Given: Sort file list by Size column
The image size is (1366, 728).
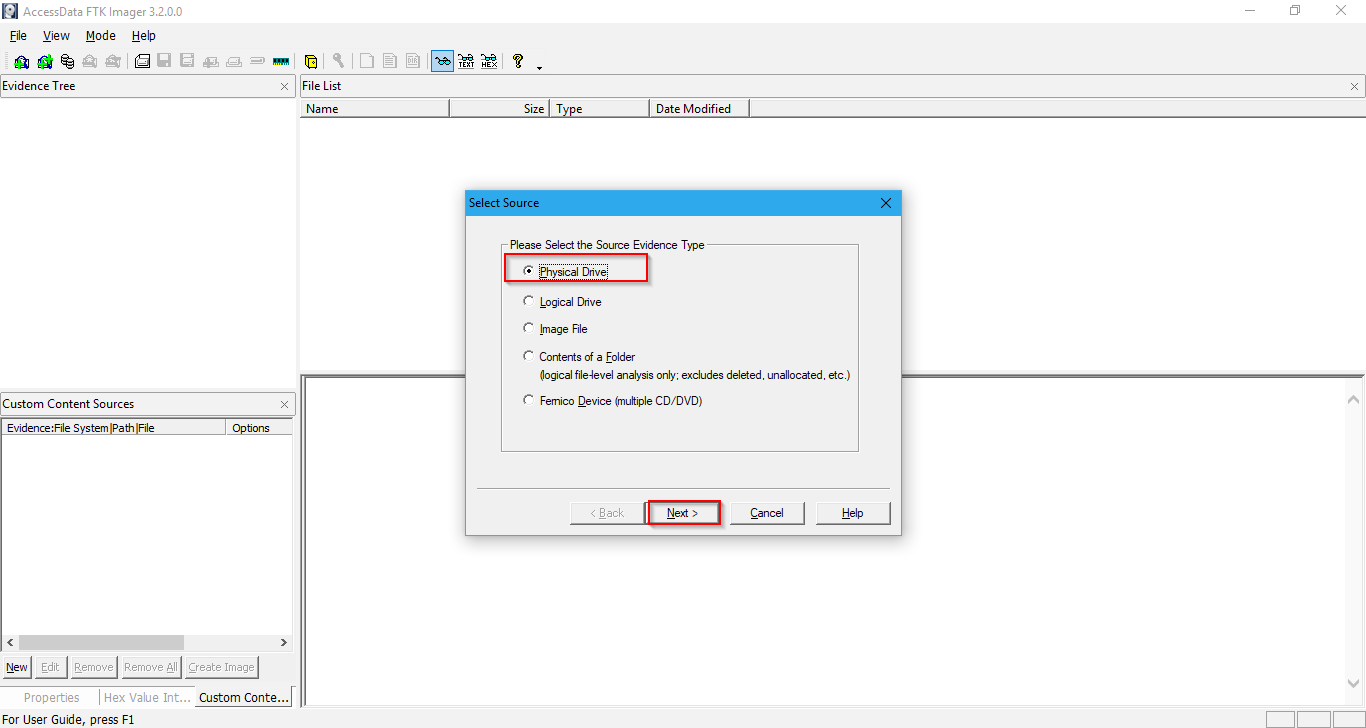Looking at the screenshot, I should pyautogui.click(x=500, y=108).
